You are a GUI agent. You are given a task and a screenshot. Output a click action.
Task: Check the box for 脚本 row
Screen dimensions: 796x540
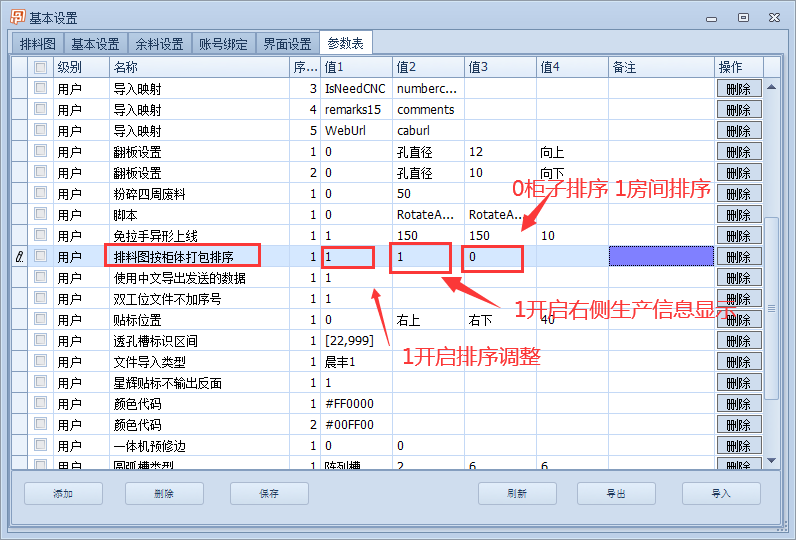click(41, 214)
